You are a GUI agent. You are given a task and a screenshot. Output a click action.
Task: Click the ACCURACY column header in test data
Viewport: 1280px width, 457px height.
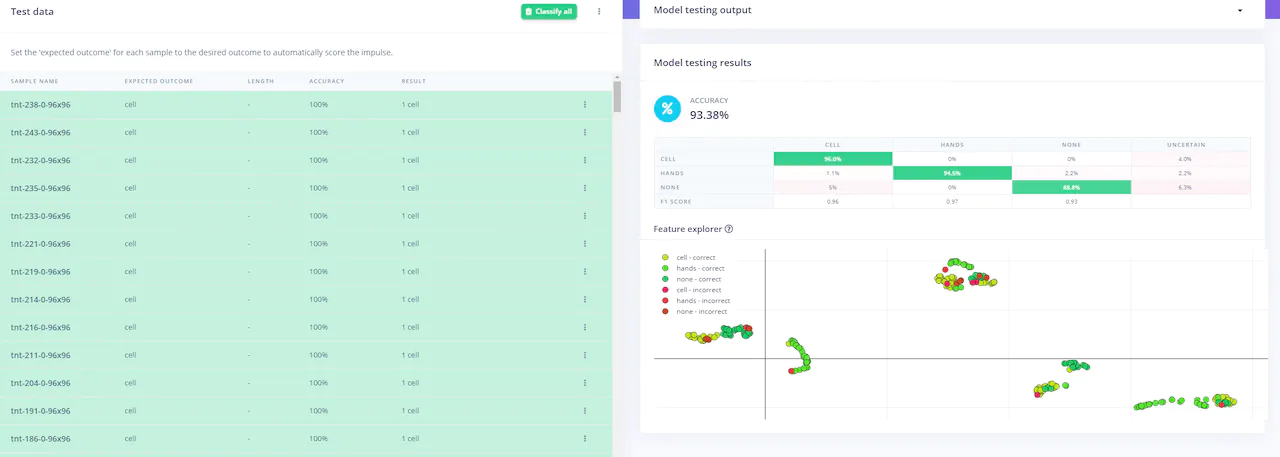(x=325, y=81)
